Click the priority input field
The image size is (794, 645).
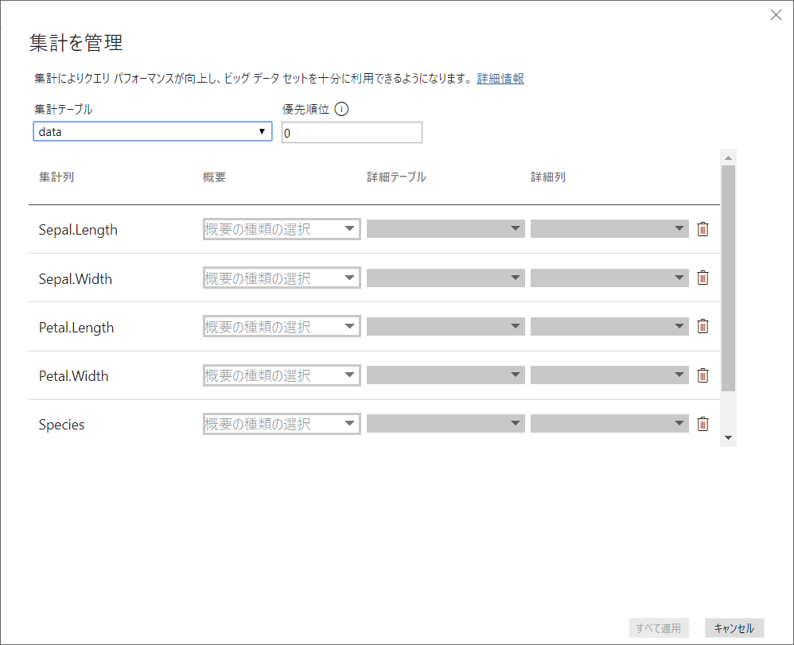click(352, 133)
